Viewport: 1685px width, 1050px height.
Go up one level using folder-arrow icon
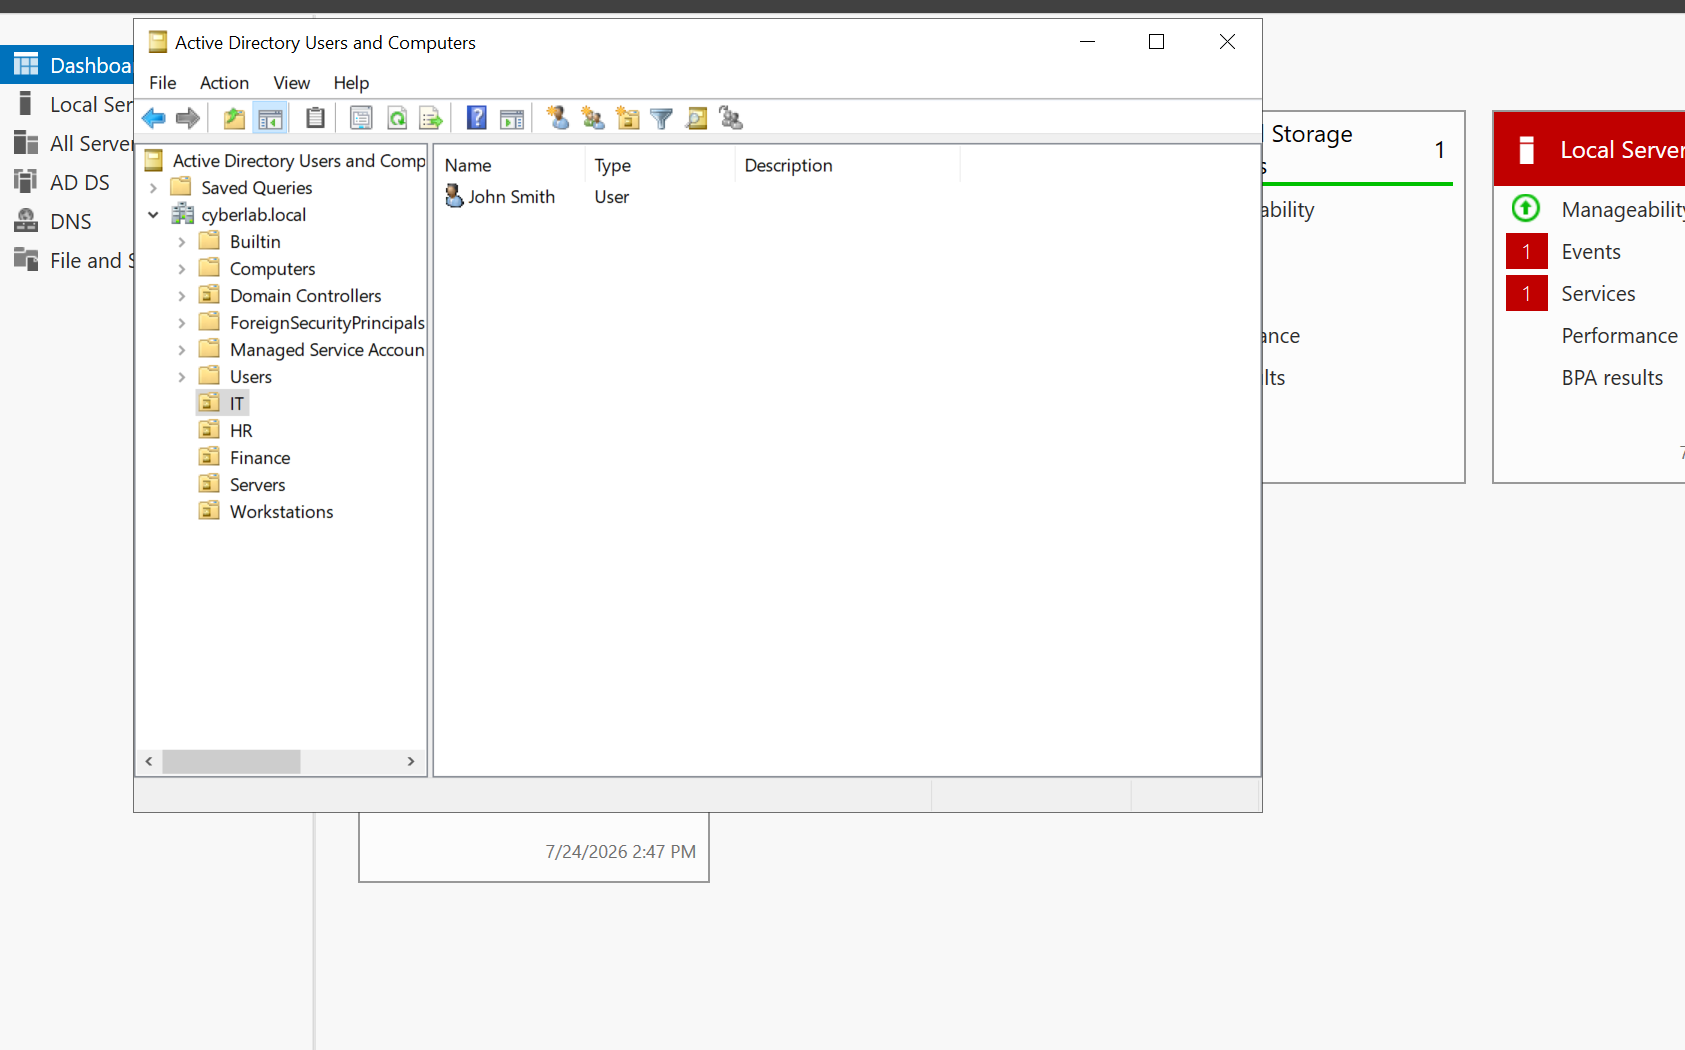(x=234, y=118)
